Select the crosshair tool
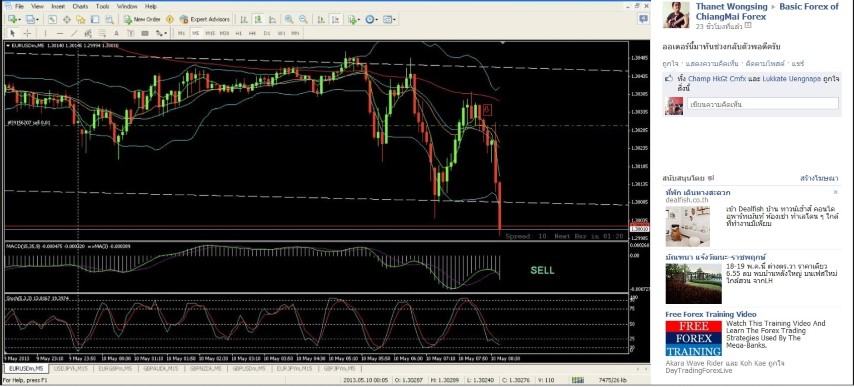Image resolution: width=854 pixels, height=387 pixels. (x=27, y=33)
